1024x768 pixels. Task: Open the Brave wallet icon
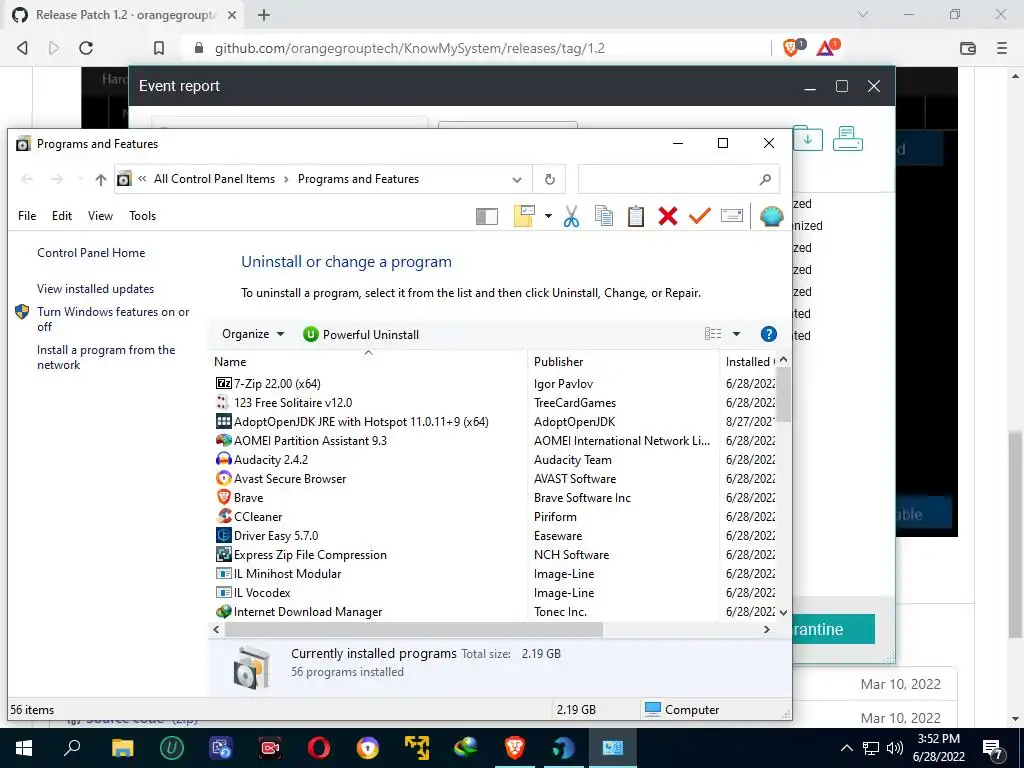coord(967,48)
